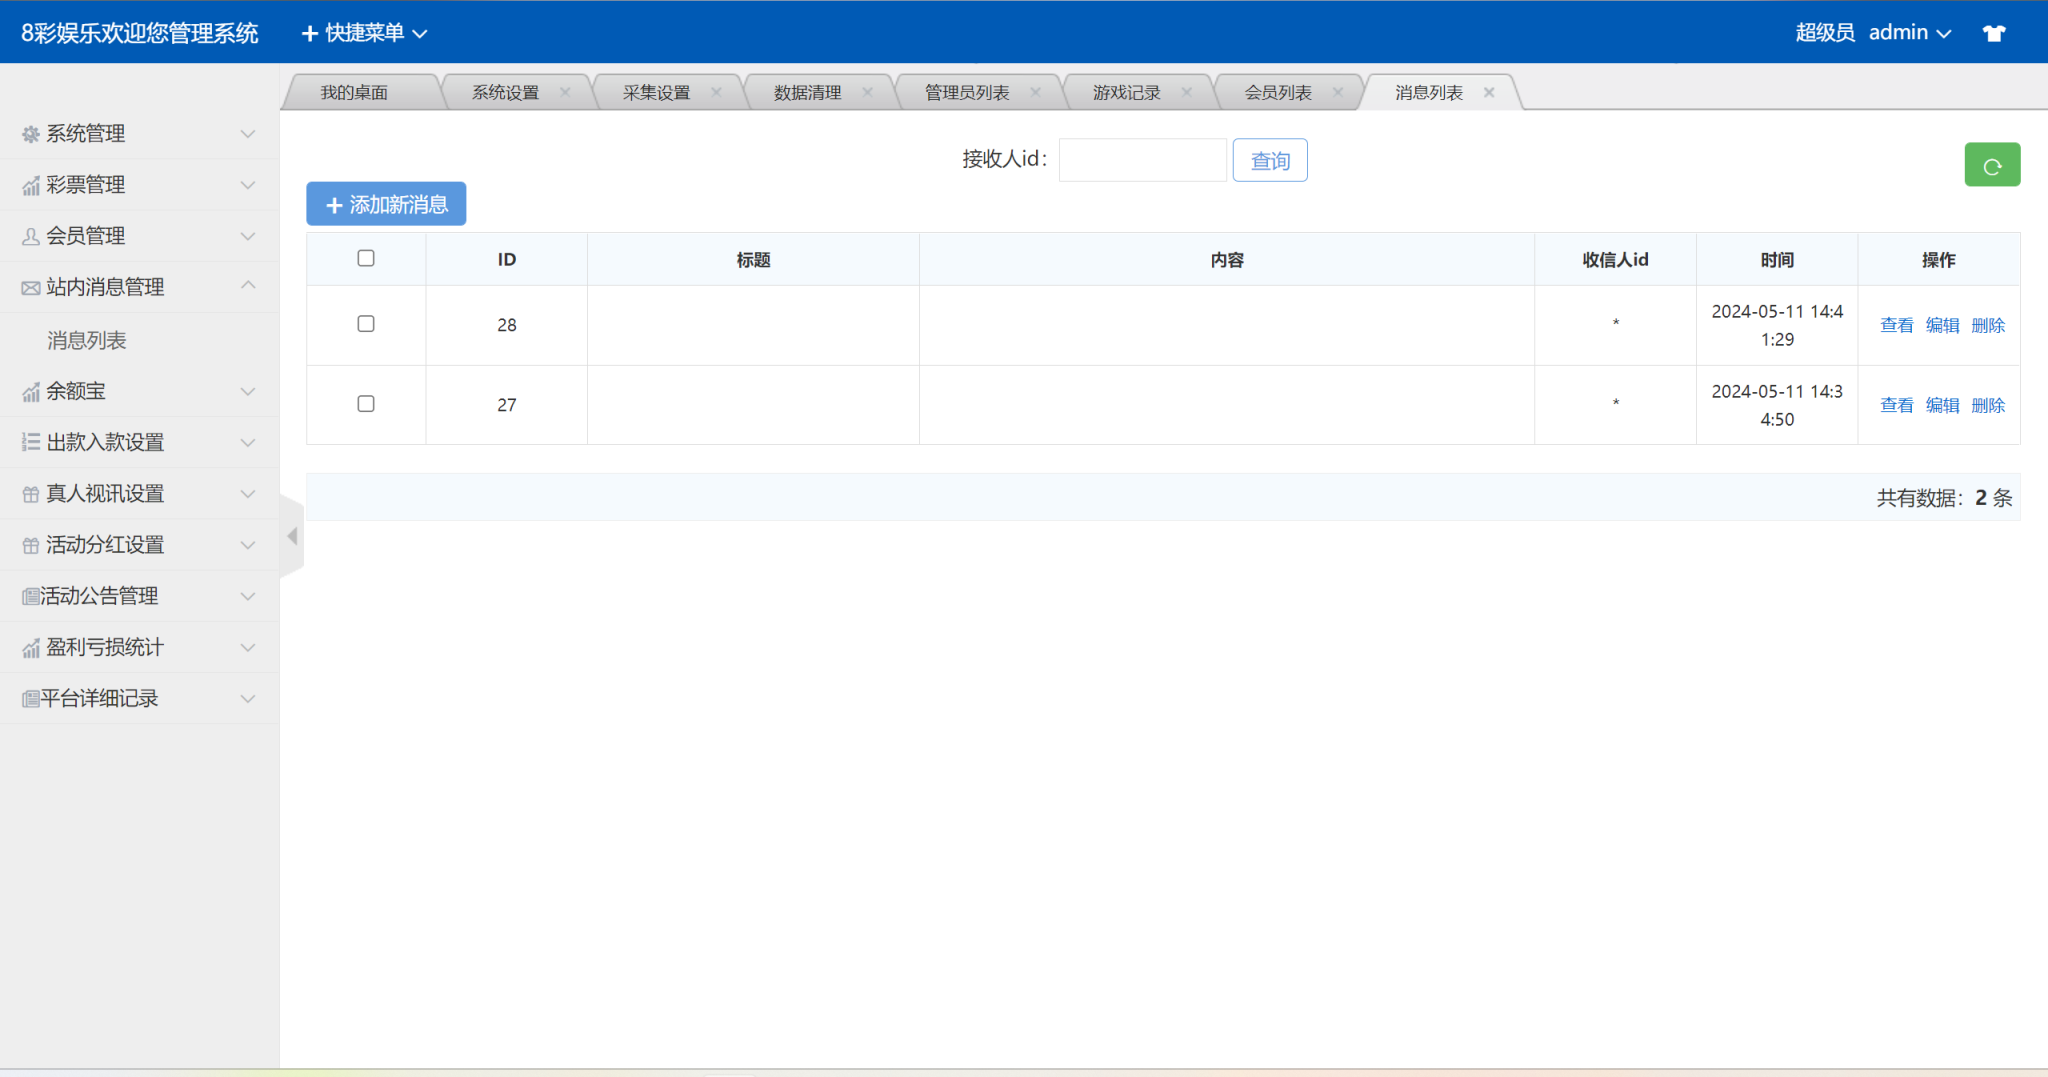Click the envelope icon beside 站内消息管理
2048x1077 pixels.
click(x=31, y=288)
